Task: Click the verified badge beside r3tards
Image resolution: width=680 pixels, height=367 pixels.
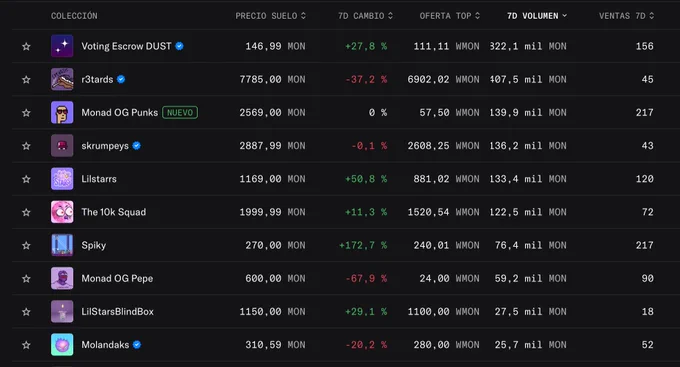Action: click(x=121, y=79)
